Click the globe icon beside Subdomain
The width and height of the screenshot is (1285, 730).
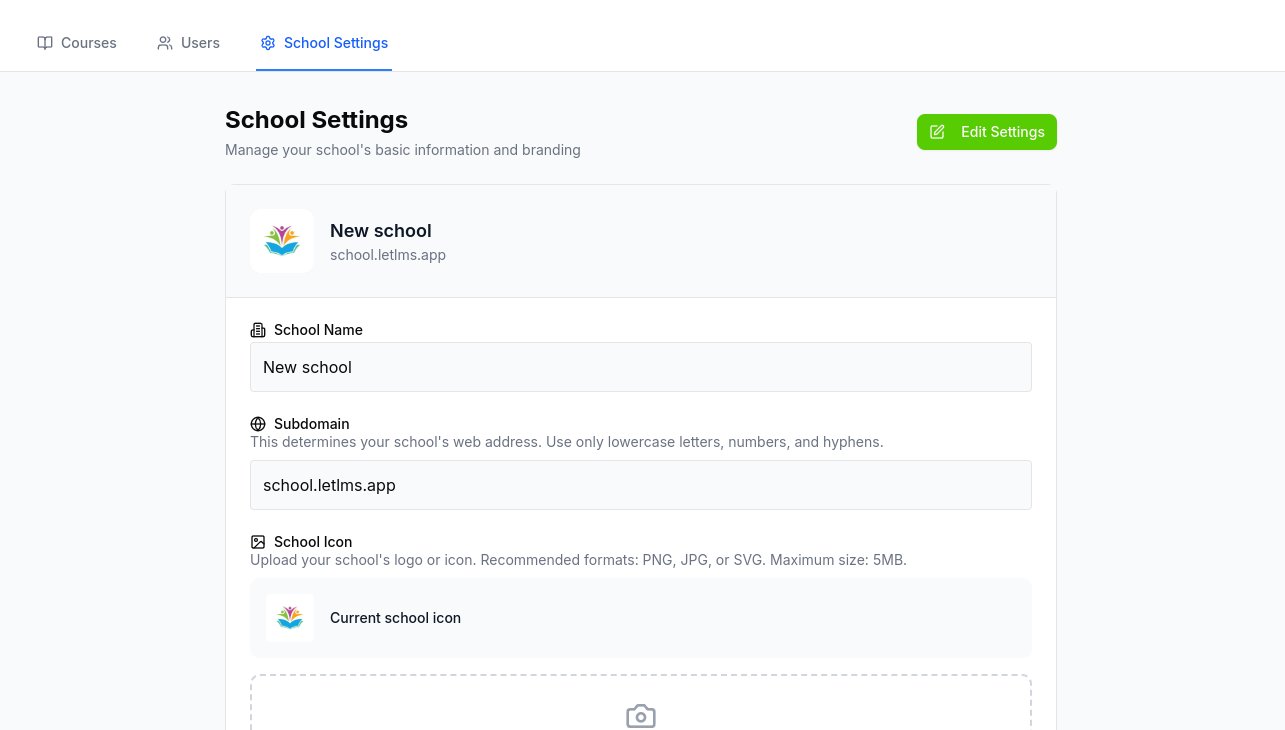258,424
